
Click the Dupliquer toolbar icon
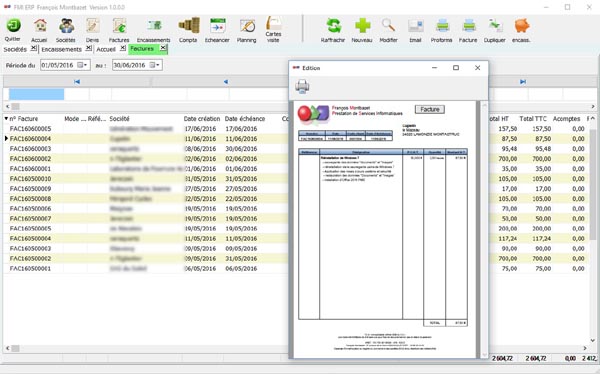[495, 26]
